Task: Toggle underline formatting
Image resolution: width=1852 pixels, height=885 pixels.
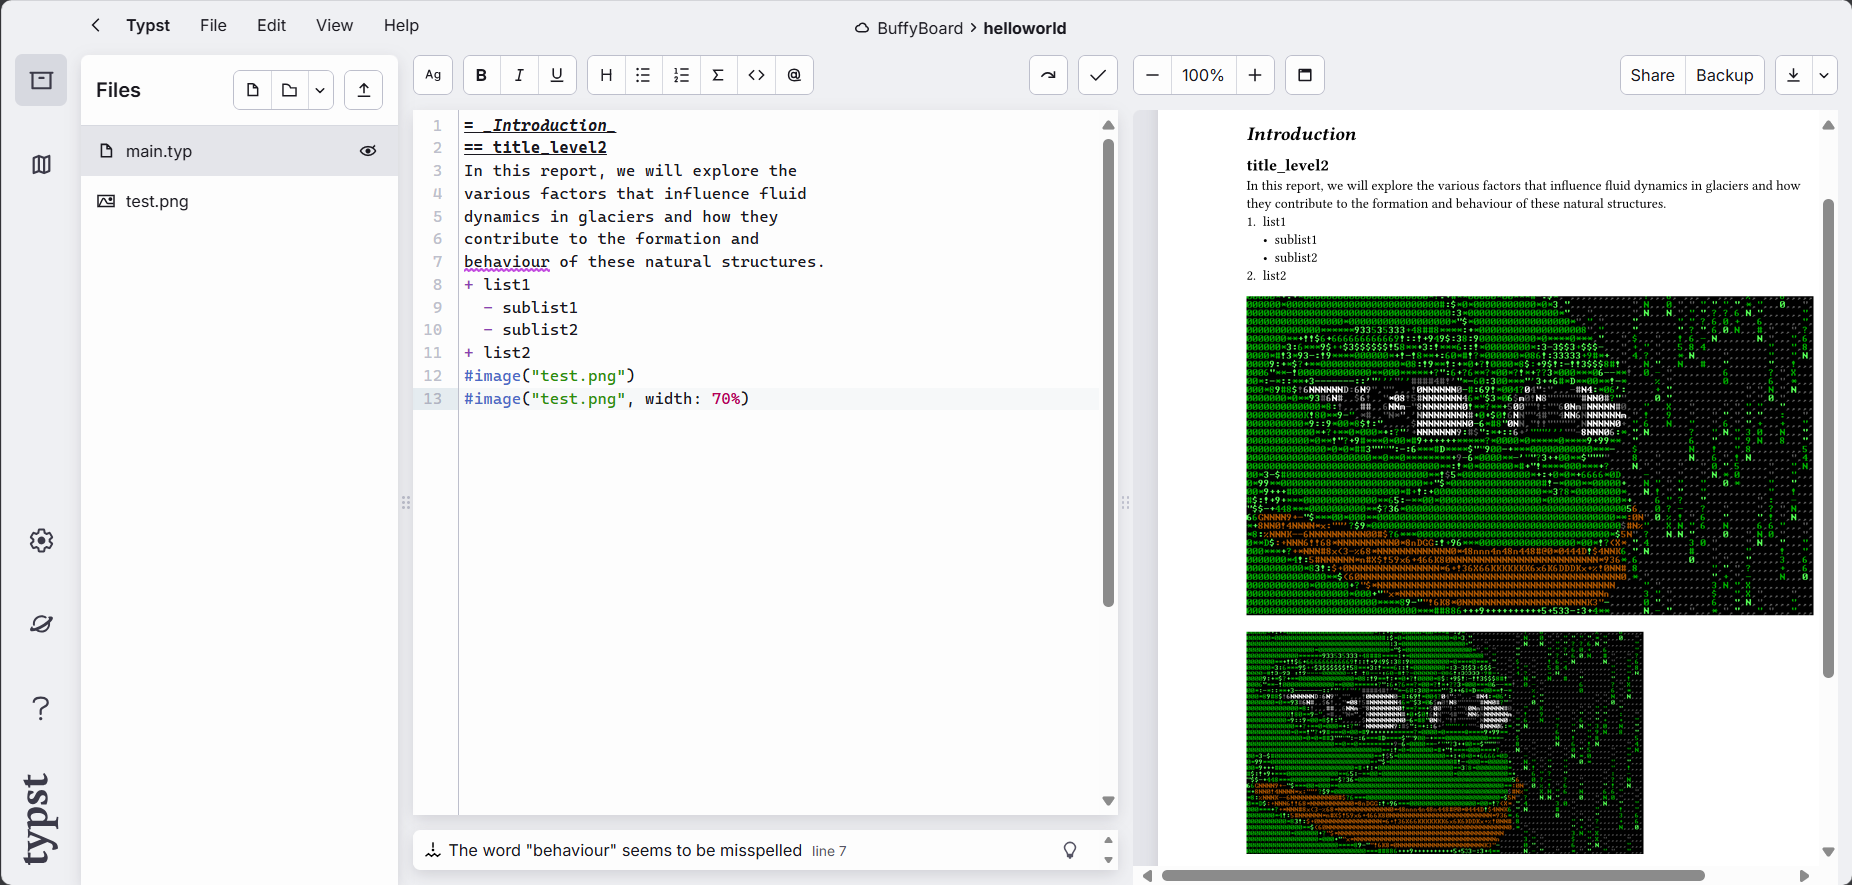Action: [557, 75]
